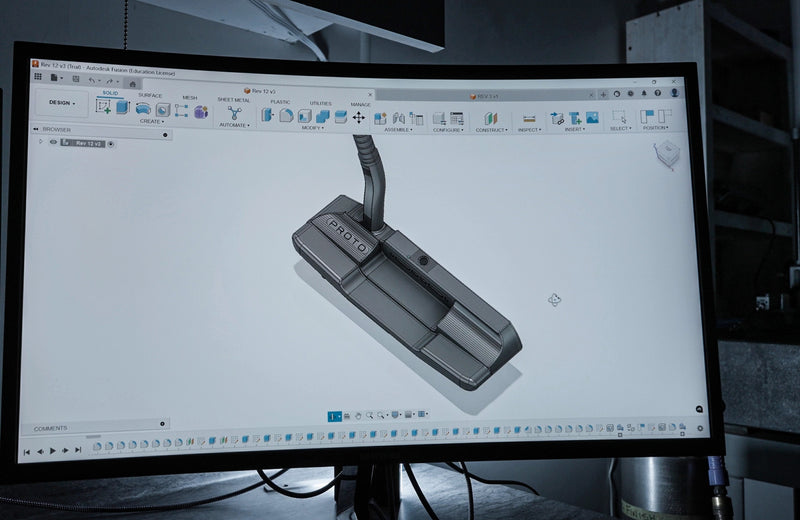This screenshot has height=520, width=800.
Task: Select the Offset Face tool
Action: click(340, 117)
